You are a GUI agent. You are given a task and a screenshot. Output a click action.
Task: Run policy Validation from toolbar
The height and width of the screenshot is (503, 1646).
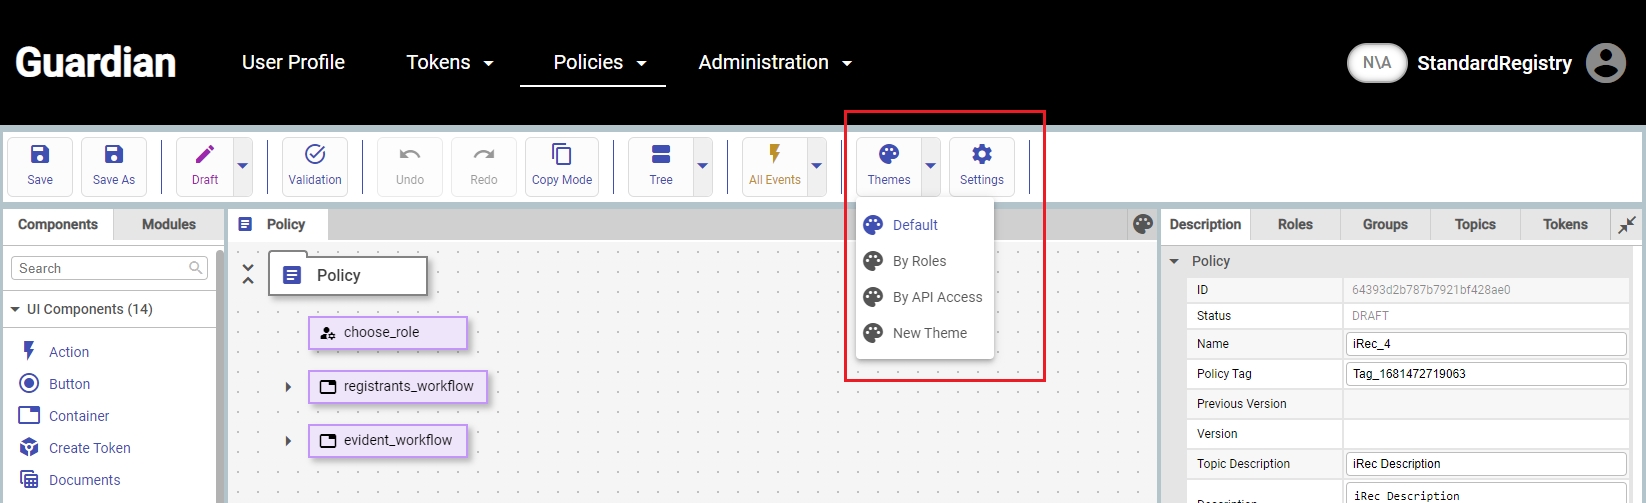coord(315,166)
